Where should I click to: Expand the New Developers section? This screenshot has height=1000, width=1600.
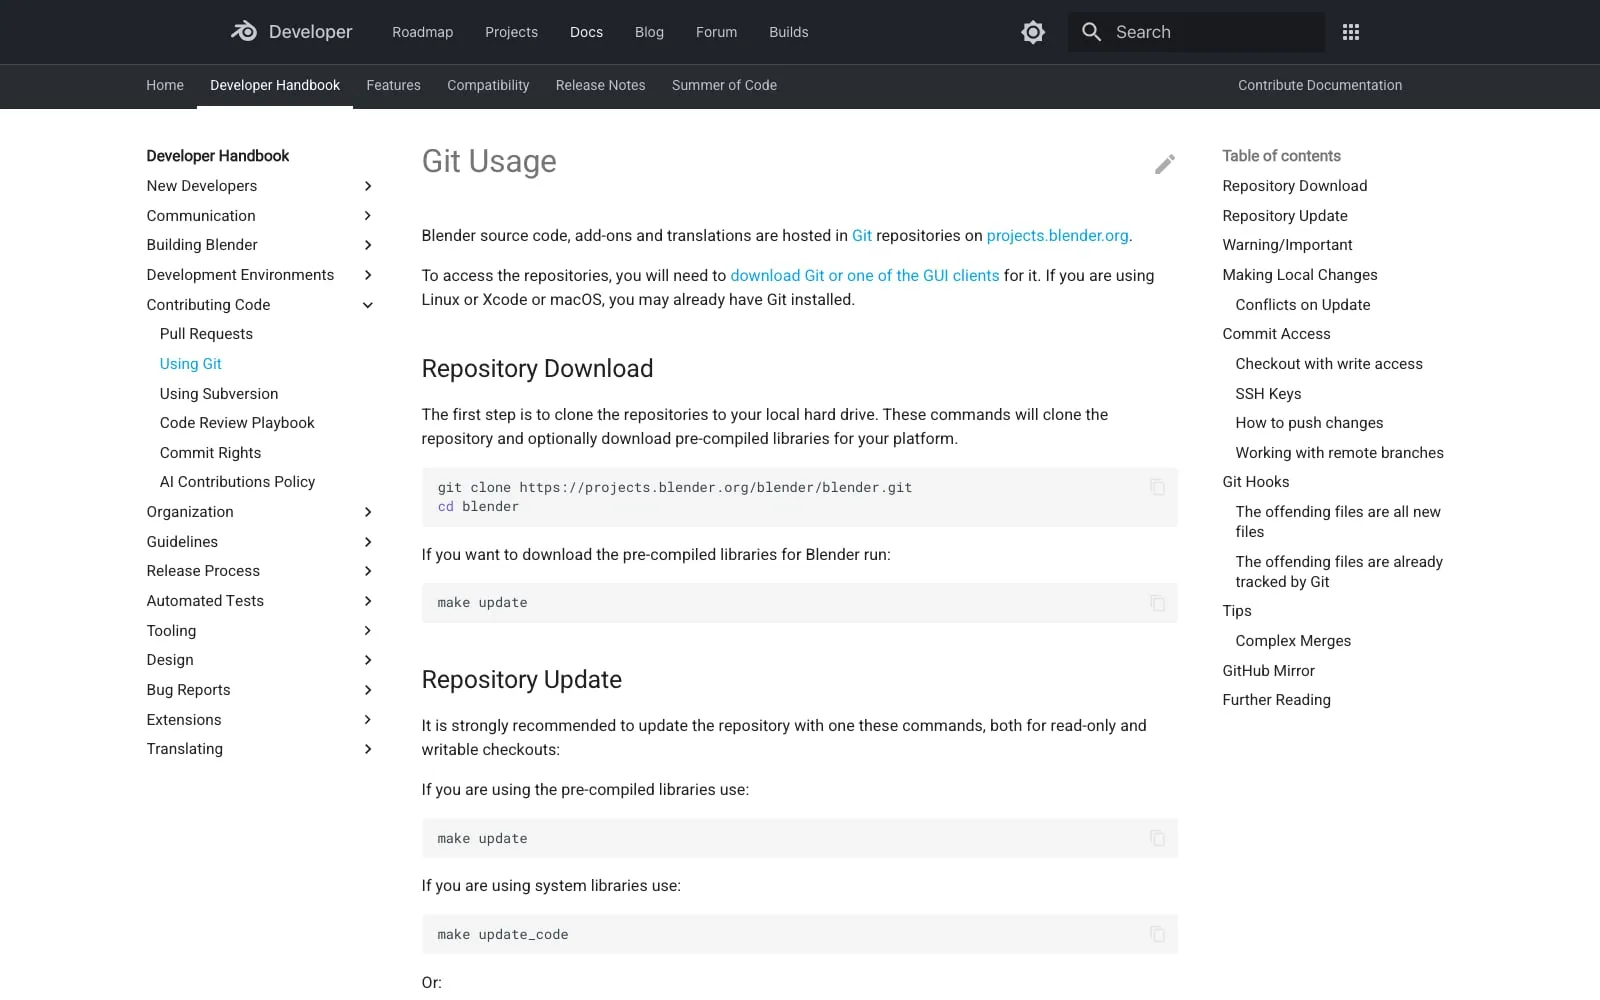pyautogui.click(x=368, y=186)
